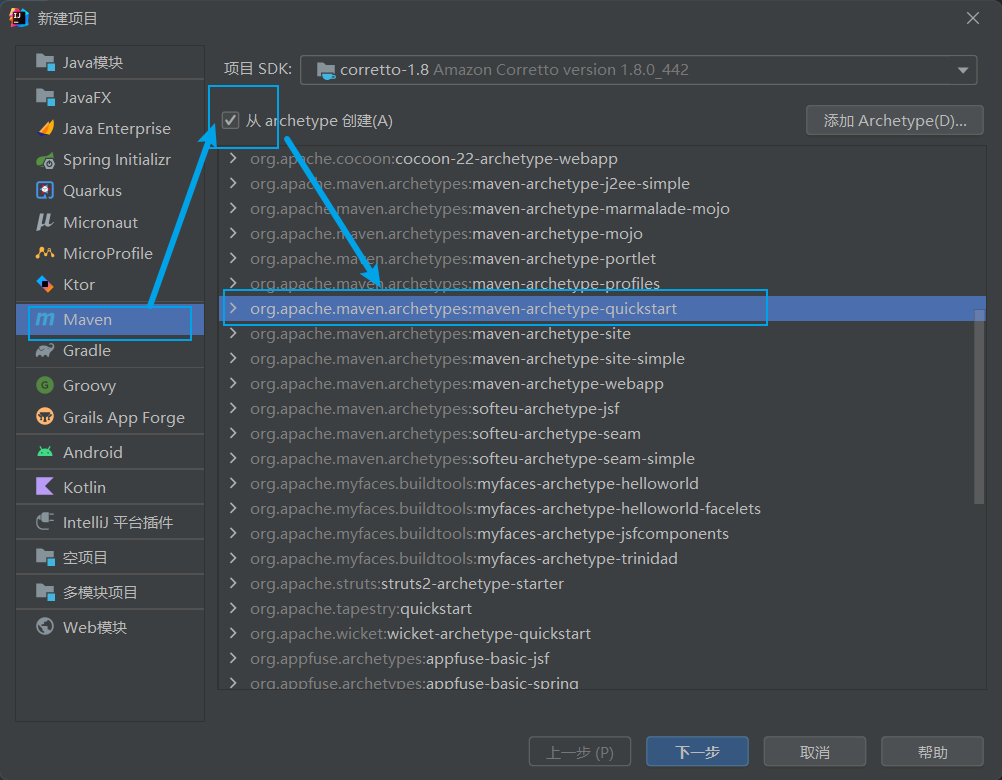Select maven-archetype-profiles row
1002x780 pixels.
601,283
